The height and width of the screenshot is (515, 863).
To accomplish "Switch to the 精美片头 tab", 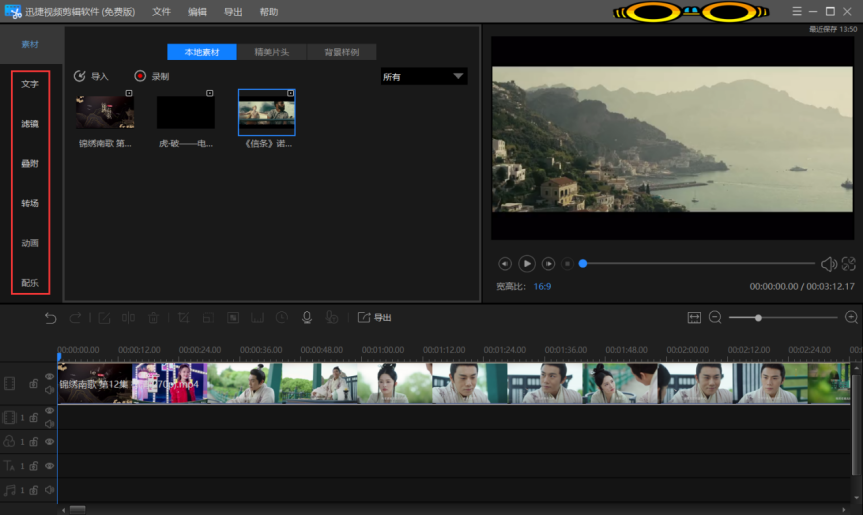I will point(272,52).
